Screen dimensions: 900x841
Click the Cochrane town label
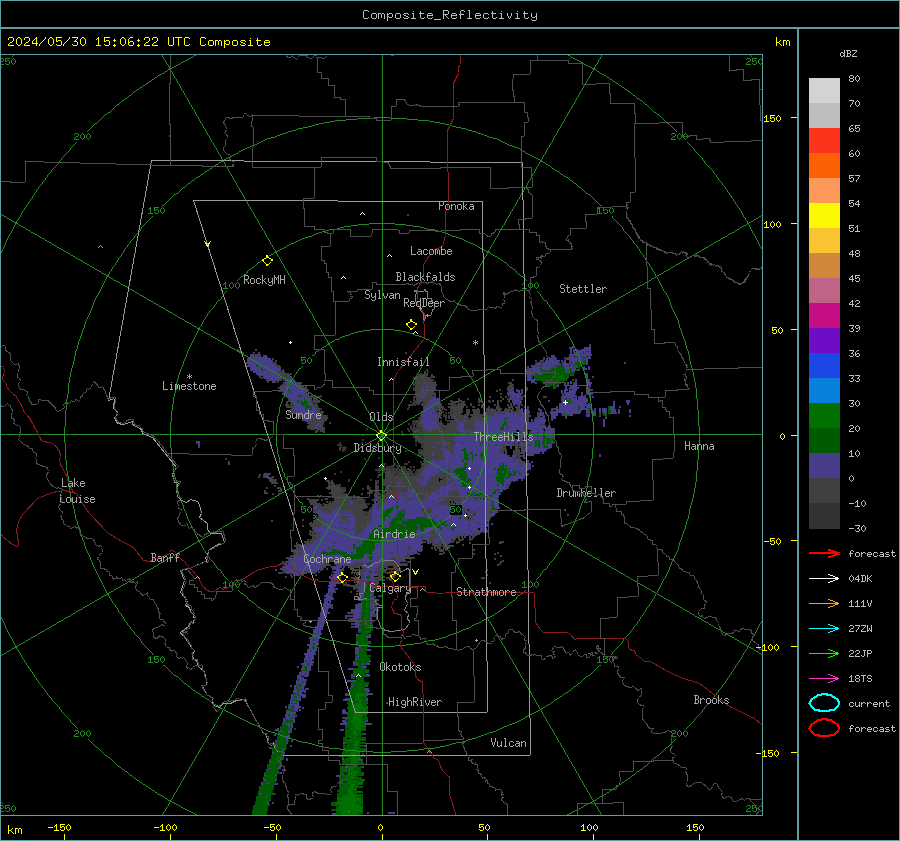click(x=327, y=559)
